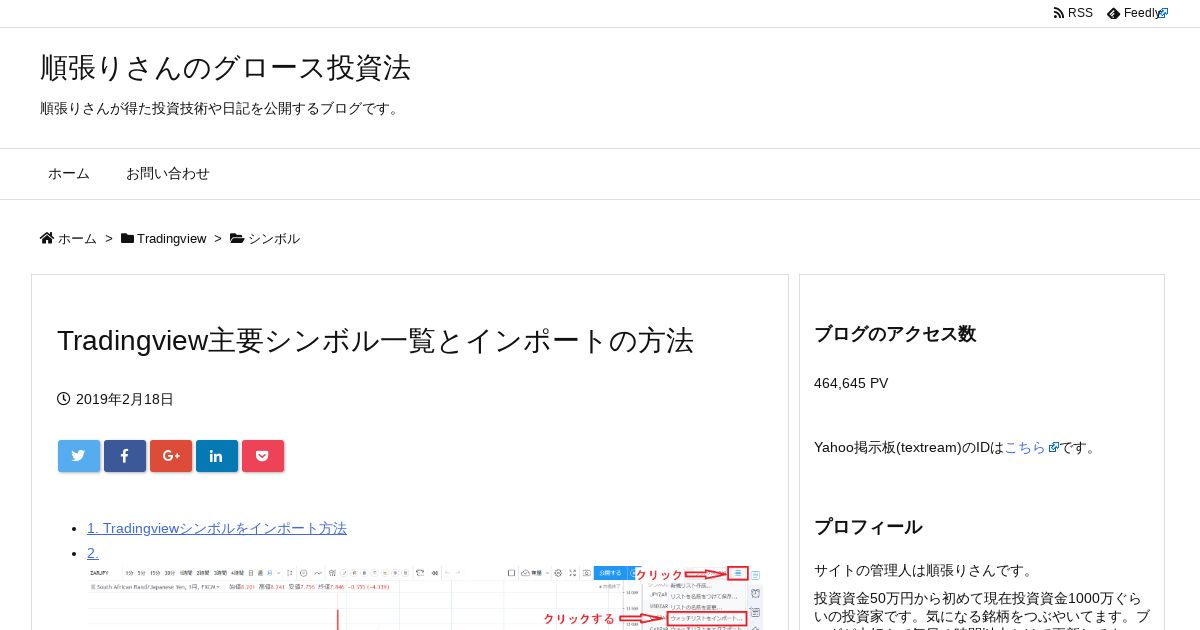Share the article on Twitter
Viewport: 1200px width, 630px height.
pyautogui.click(x=79, y=456)
